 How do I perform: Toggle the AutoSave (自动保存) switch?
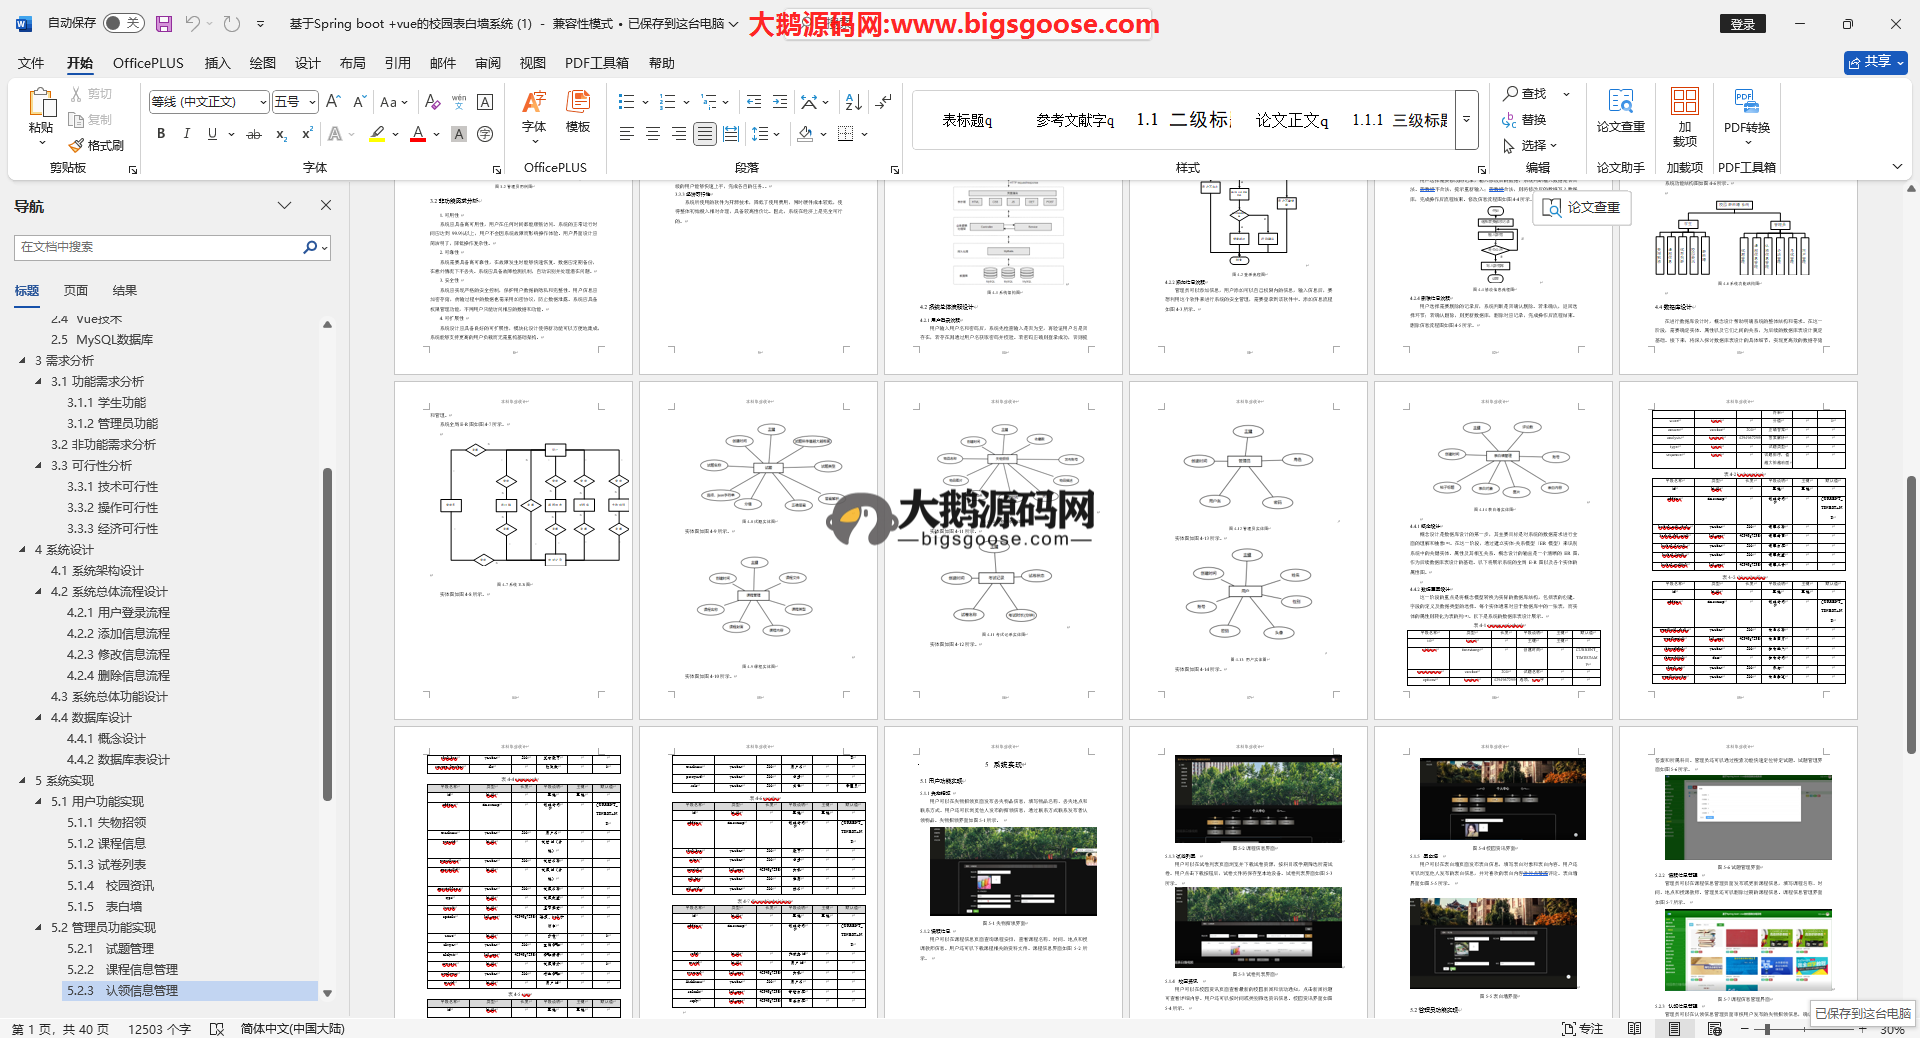coord(124,23)
